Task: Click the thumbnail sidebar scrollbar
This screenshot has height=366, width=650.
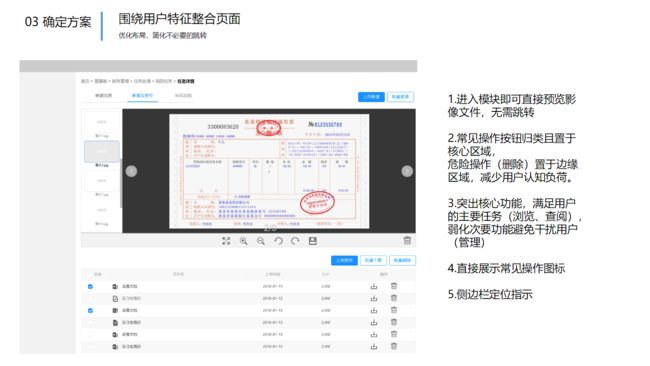Action: click(121, 182)
